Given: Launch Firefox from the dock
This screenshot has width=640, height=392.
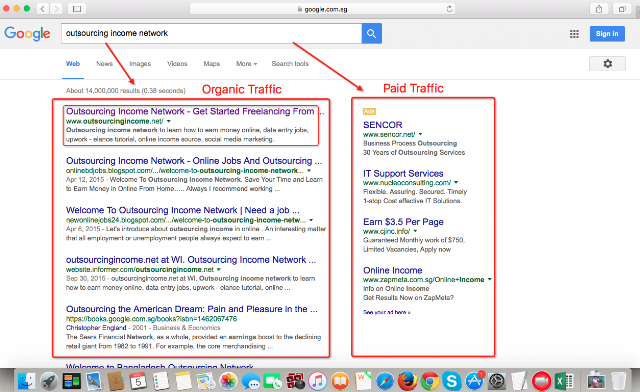Looking at the screenshot, I should pos(407,381).
